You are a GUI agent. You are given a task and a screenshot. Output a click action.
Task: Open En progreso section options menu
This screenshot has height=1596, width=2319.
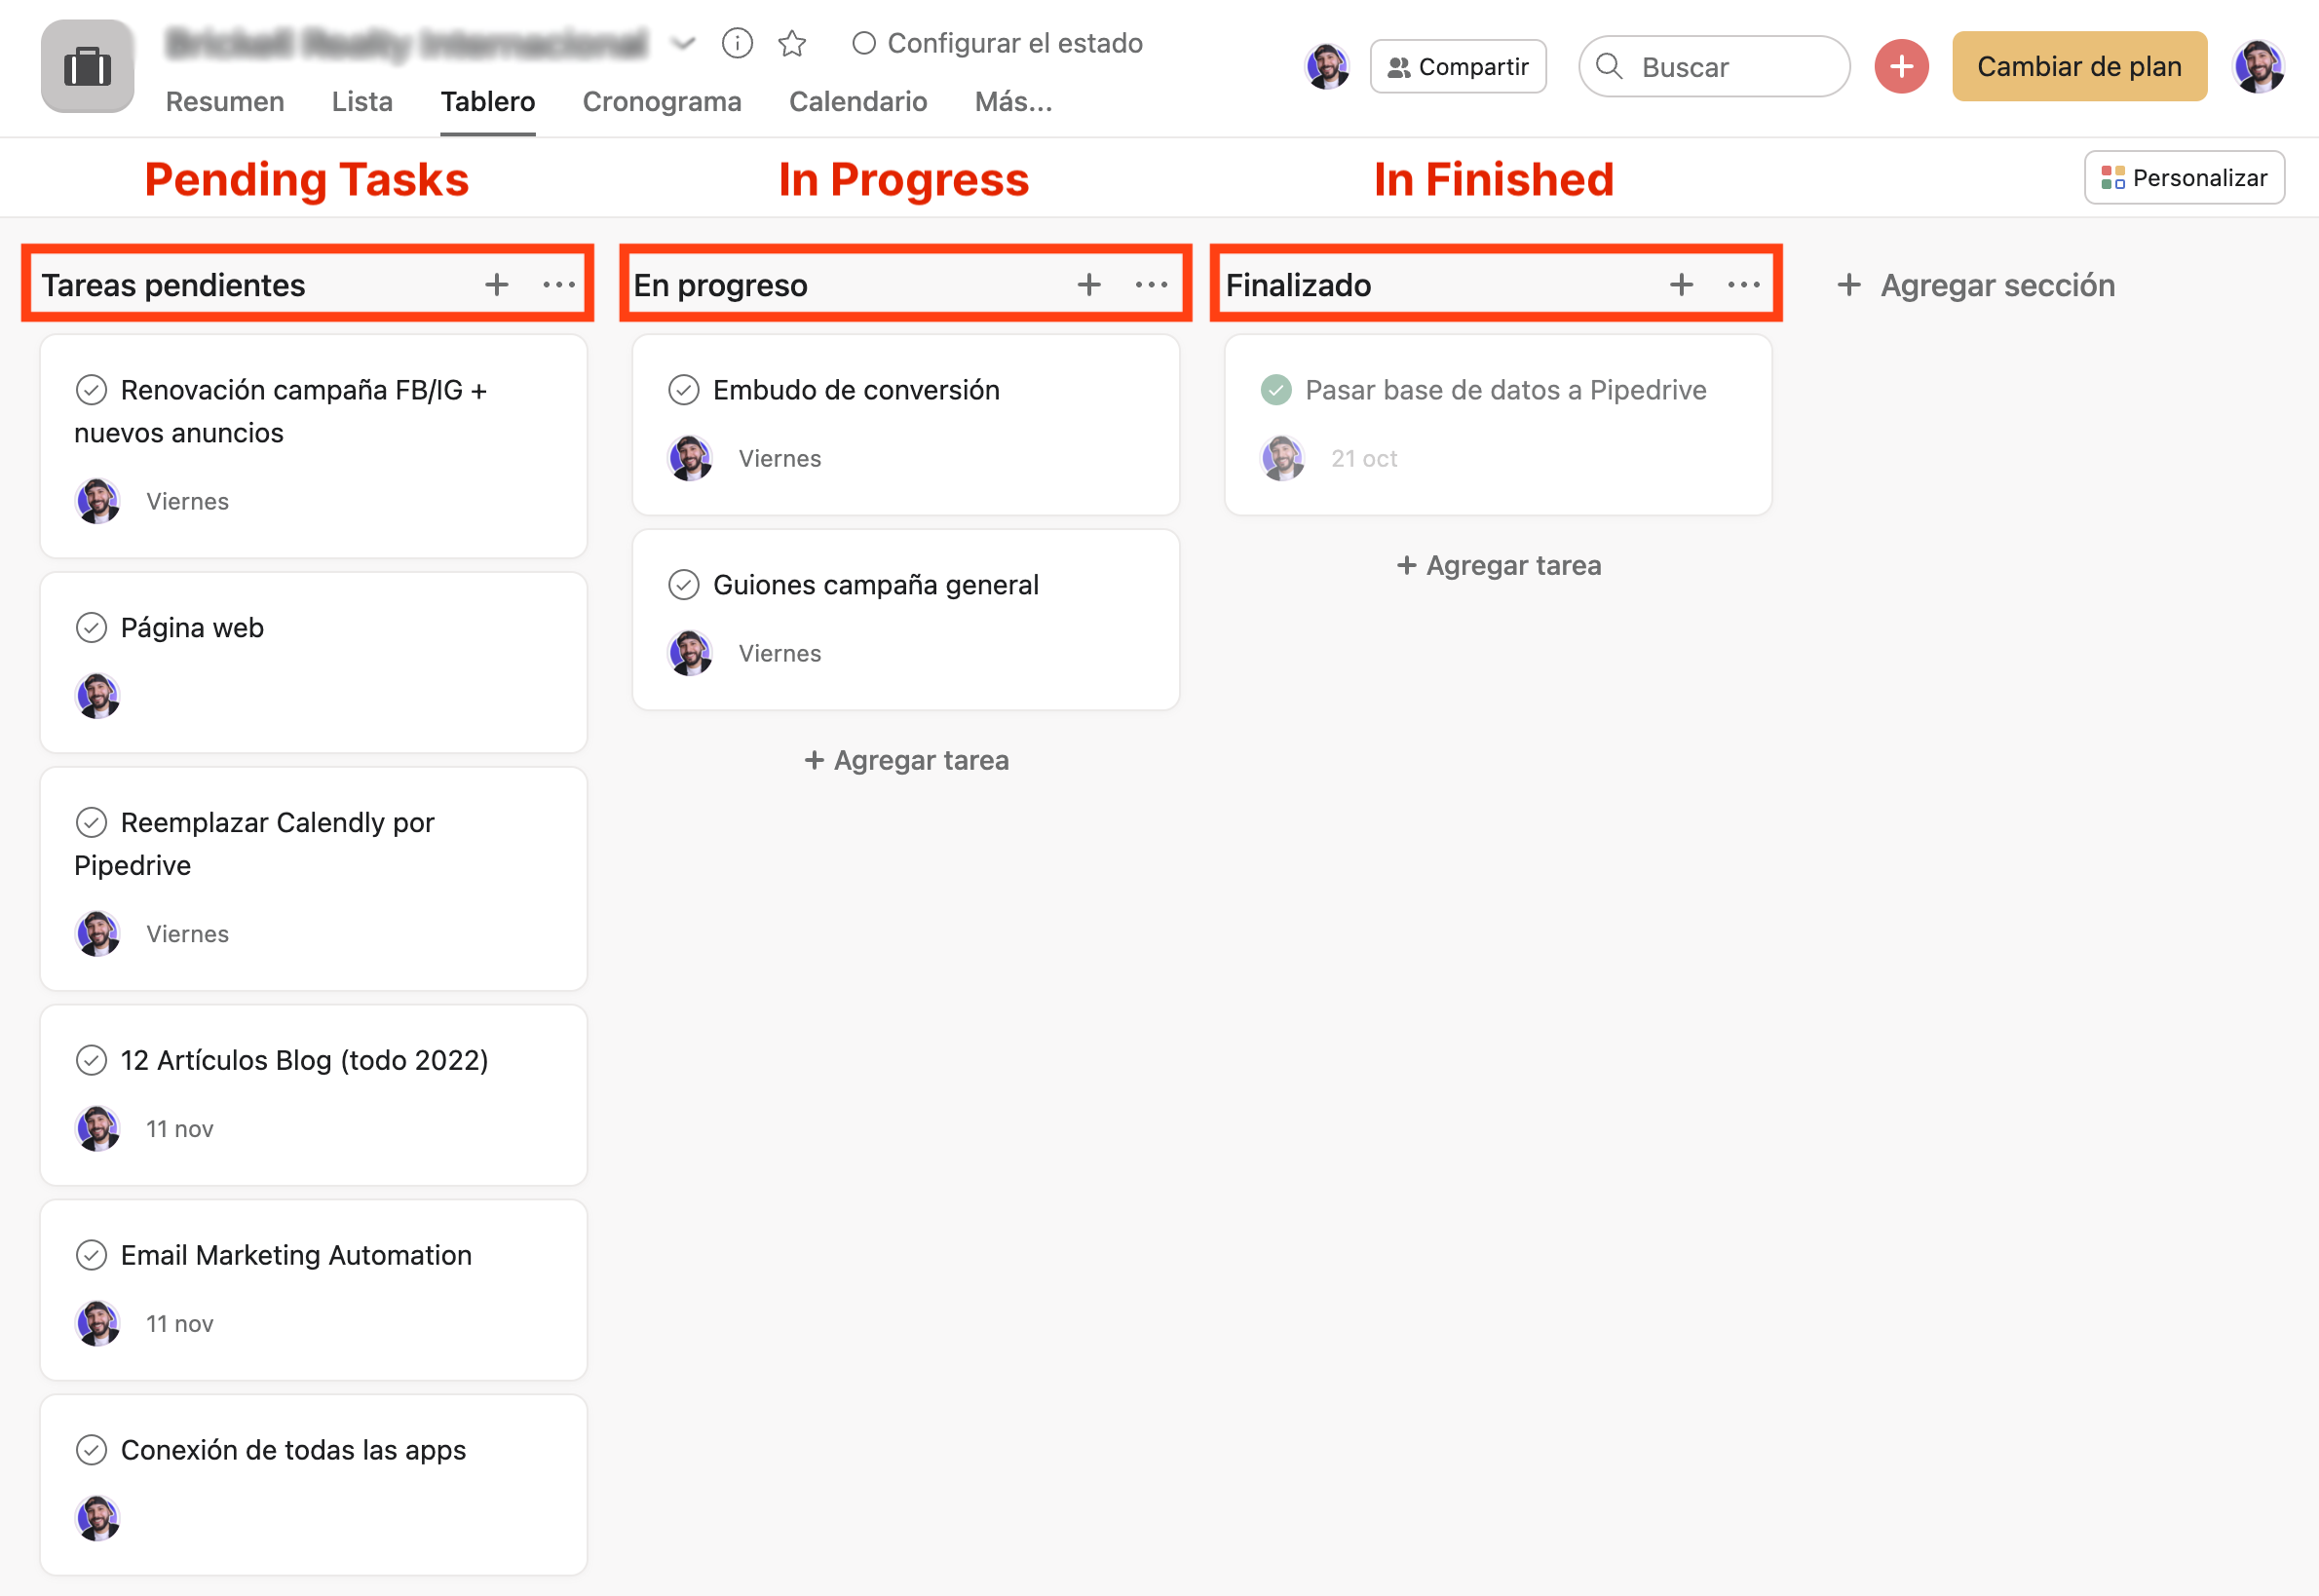click(1151, 285)
